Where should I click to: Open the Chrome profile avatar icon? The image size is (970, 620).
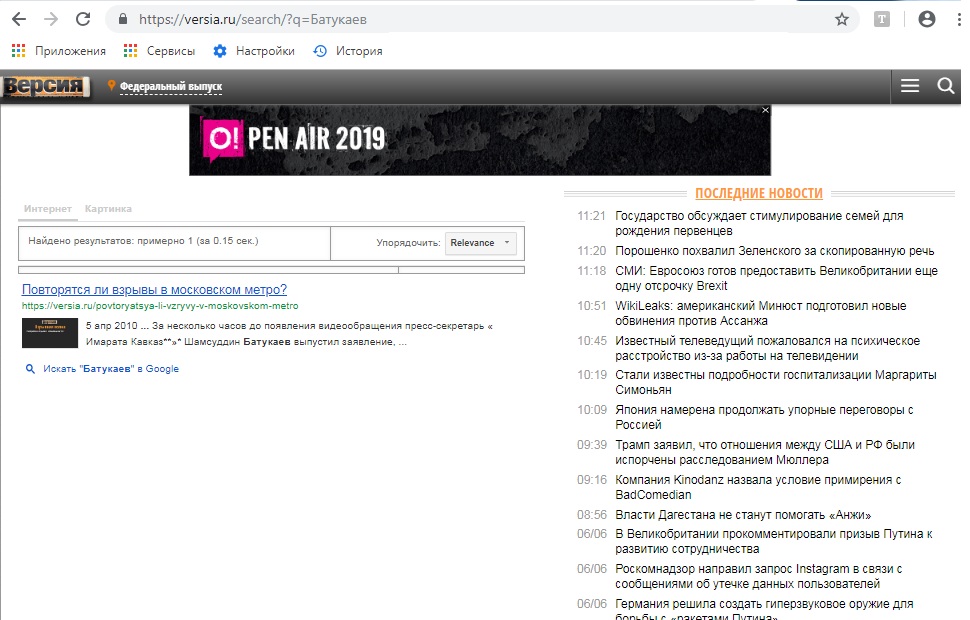(926, 19)
